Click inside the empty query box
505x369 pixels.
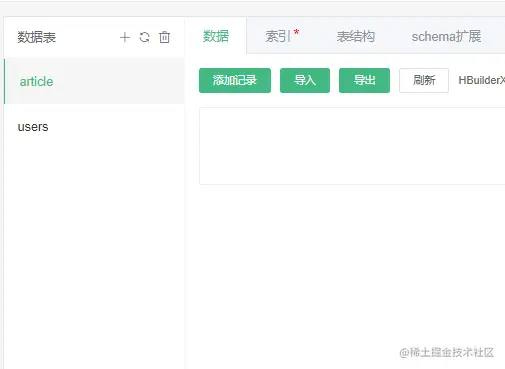pos(352,146)
